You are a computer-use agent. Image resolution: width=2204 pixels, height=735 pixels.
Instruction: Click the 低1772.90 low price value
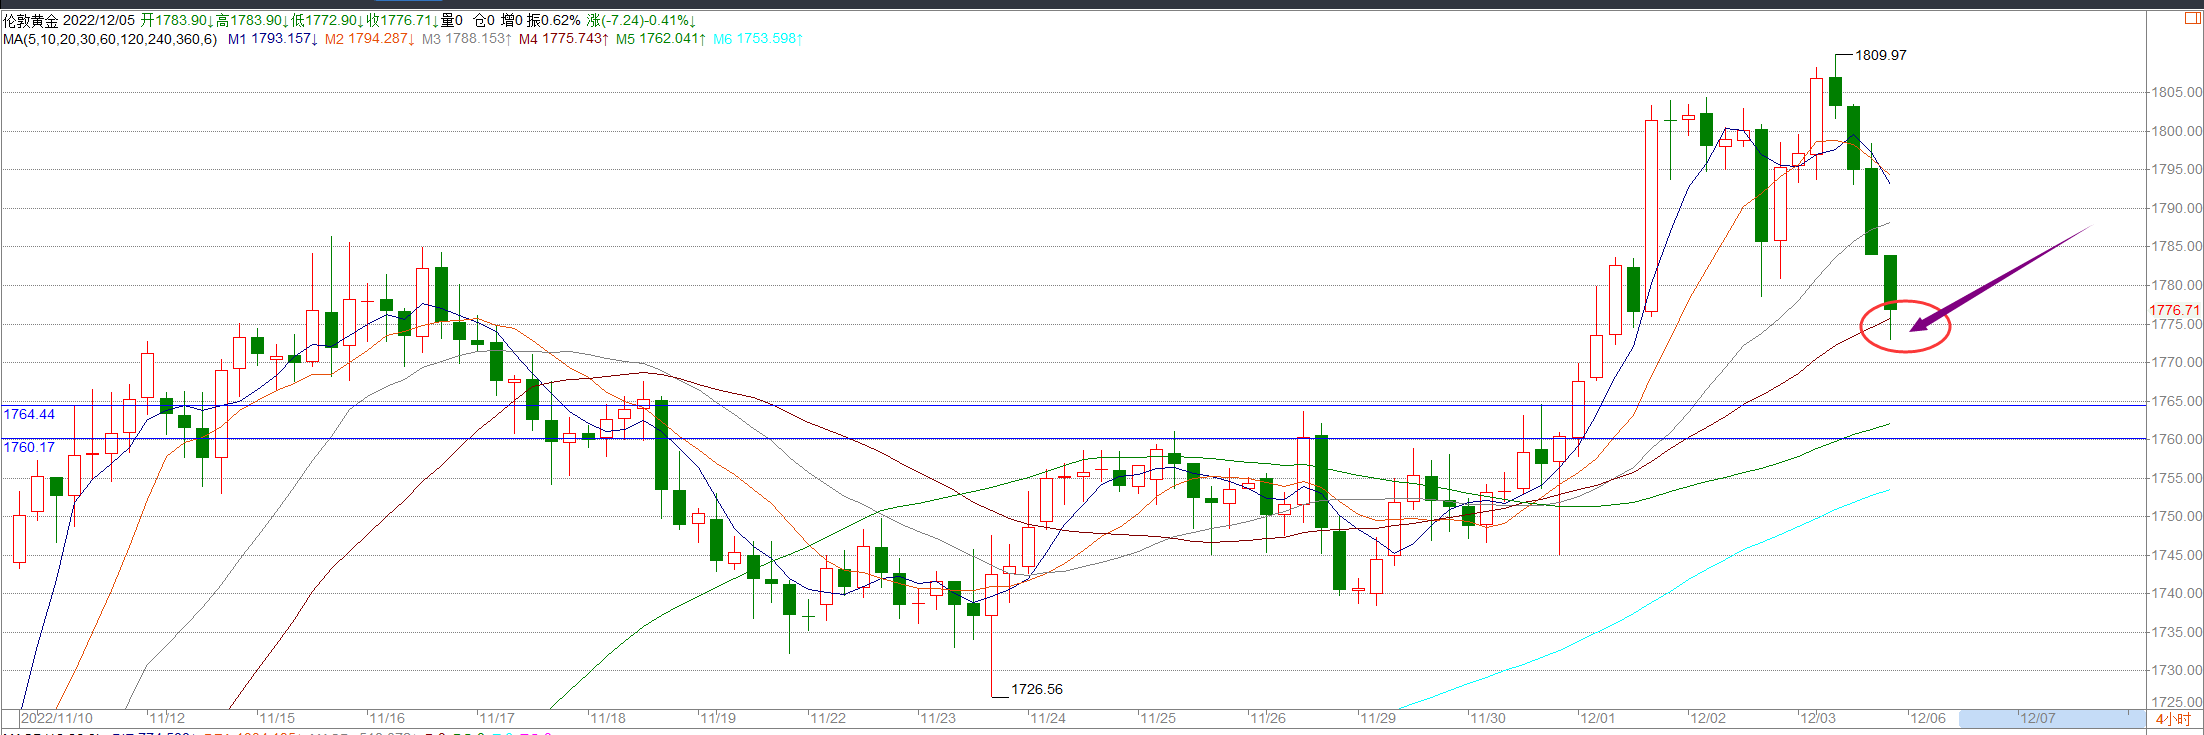click(x=327, y=20)
